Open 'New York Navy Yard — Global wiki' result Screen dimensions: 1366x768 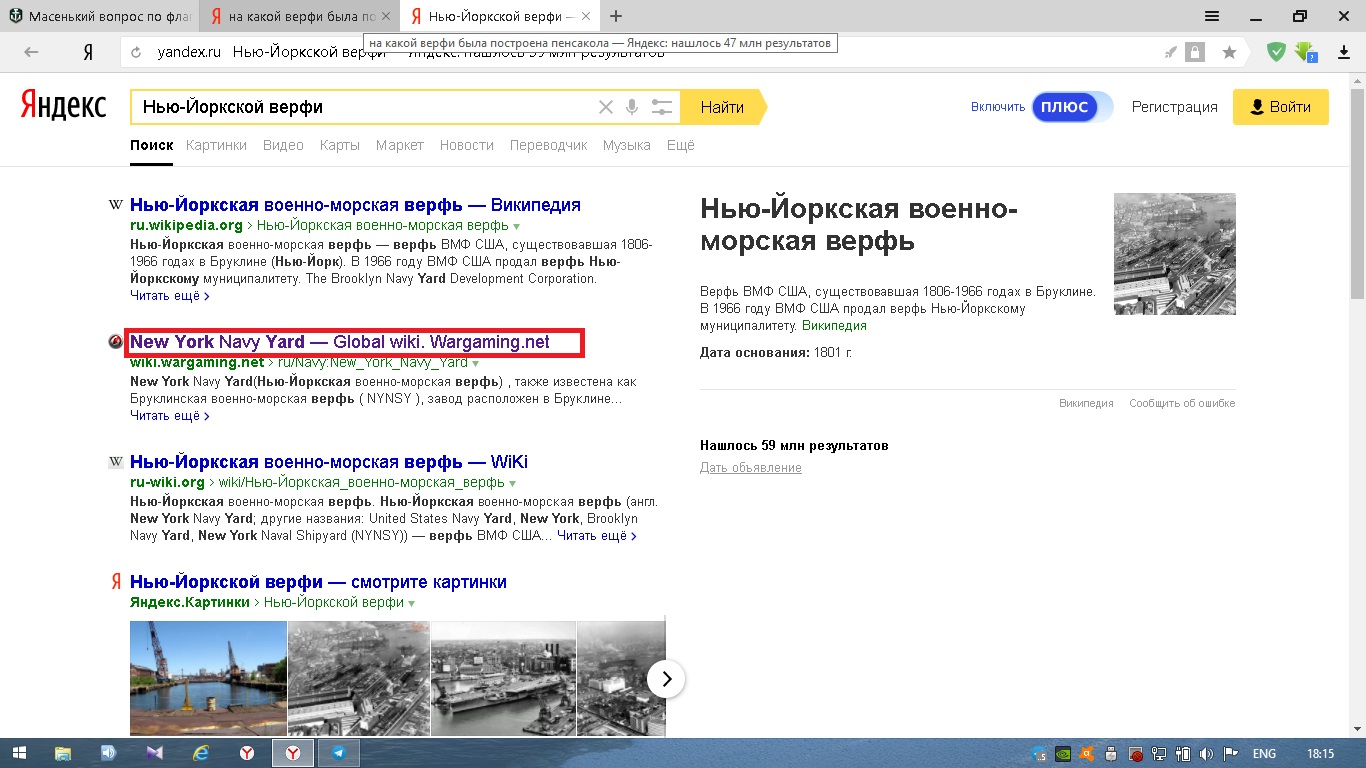click(x=340, y=342)
